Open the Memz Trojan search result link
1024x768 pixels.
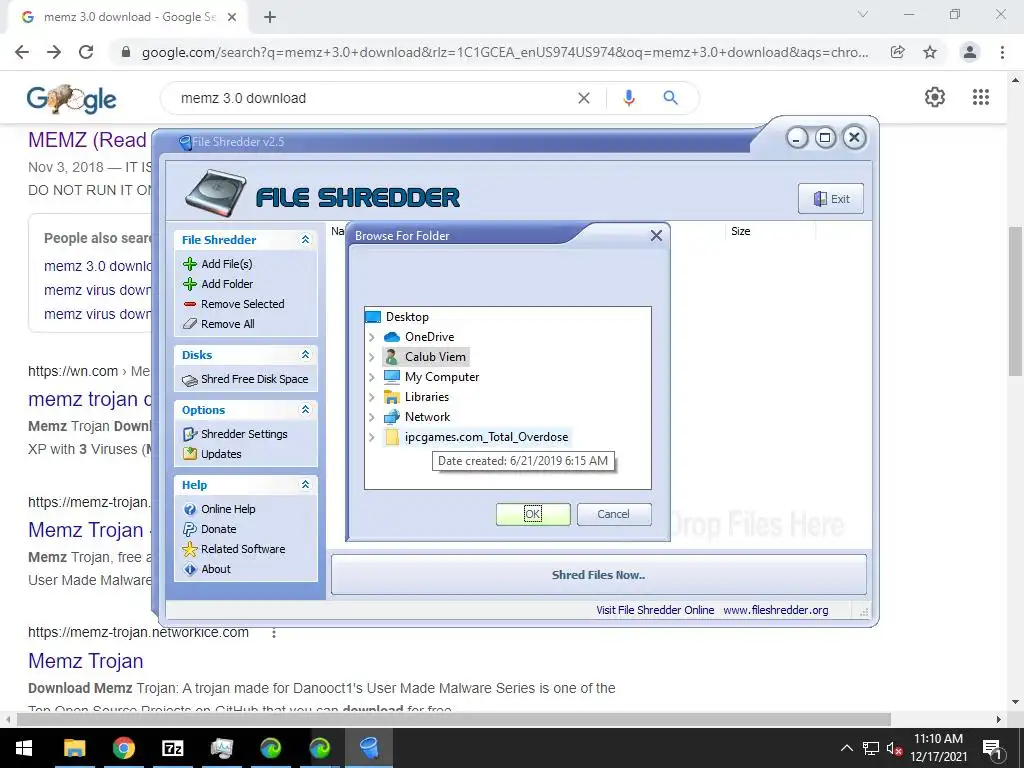[86, 661]
